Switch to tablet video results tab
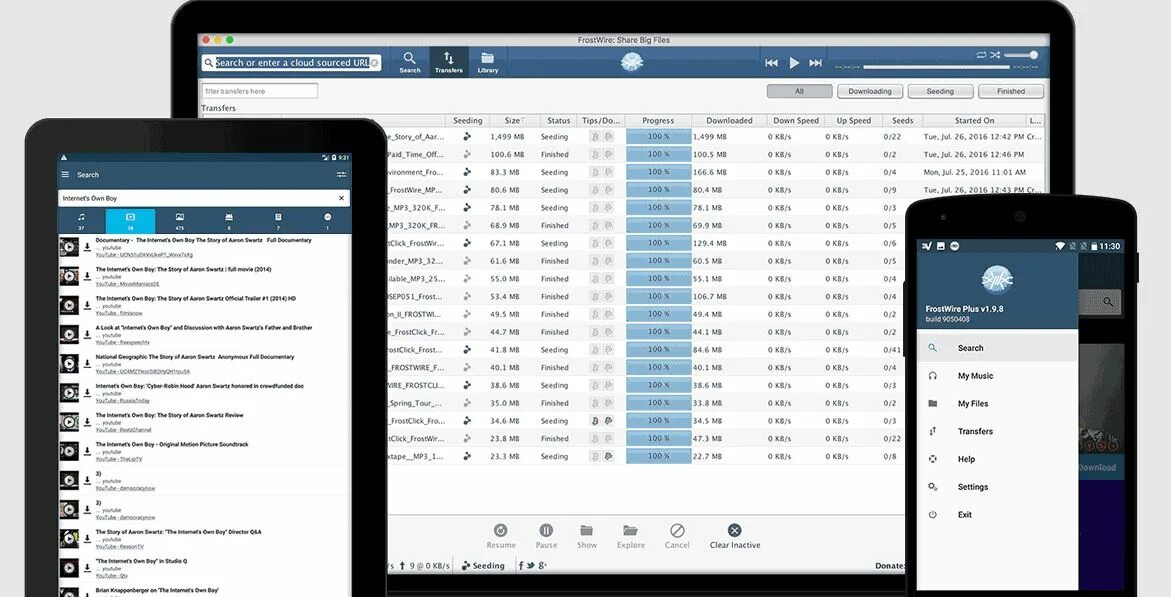 pos(130,221)
